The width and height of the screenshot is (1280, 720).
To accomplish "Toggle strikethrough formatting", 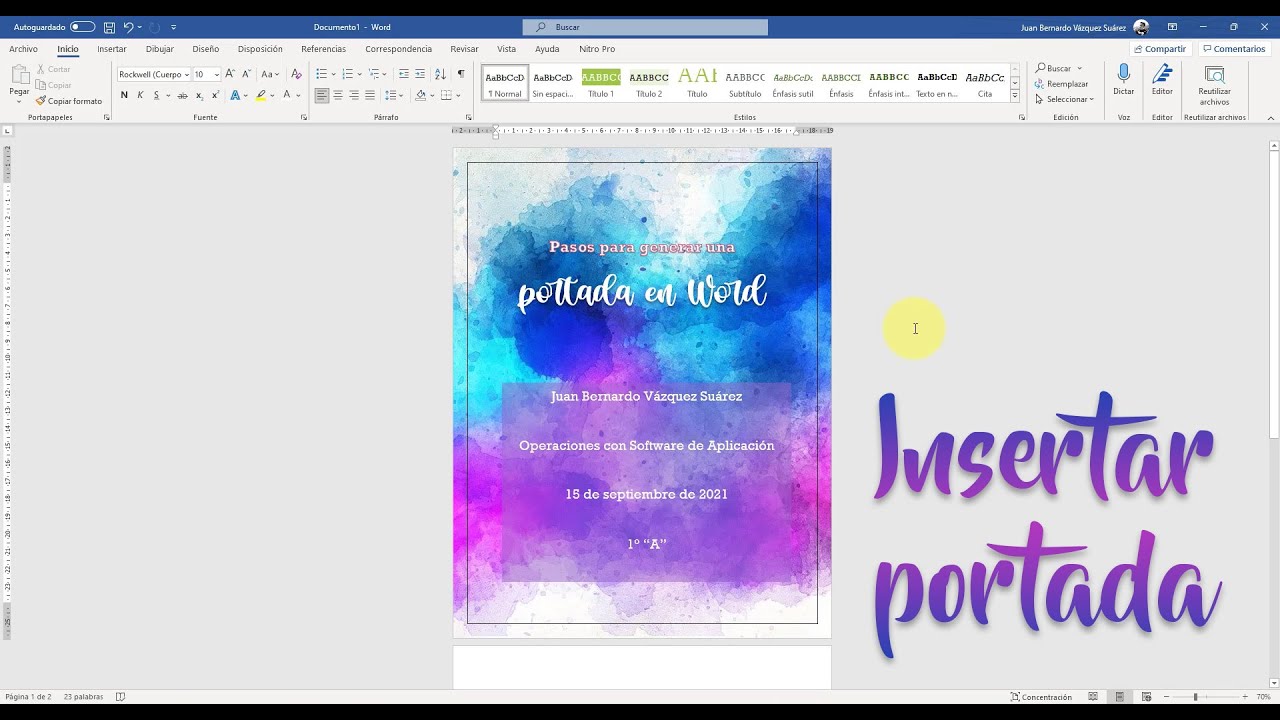I will [182, 95].
